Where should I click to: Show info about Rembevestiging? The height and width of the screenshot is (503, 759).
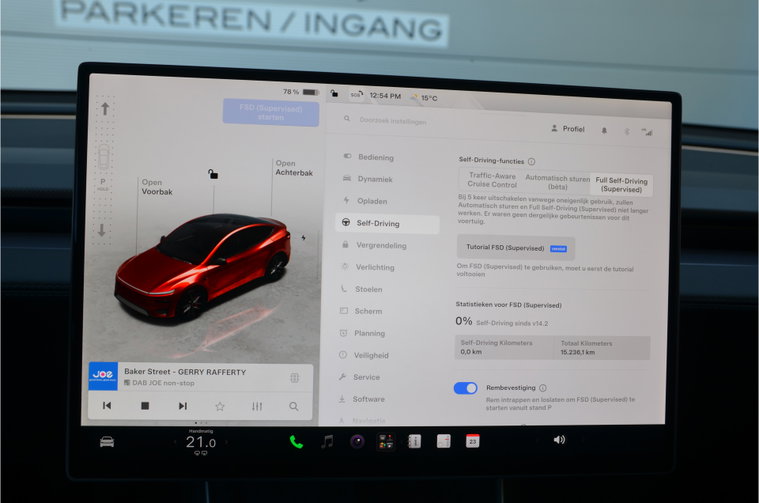[543, 388]
